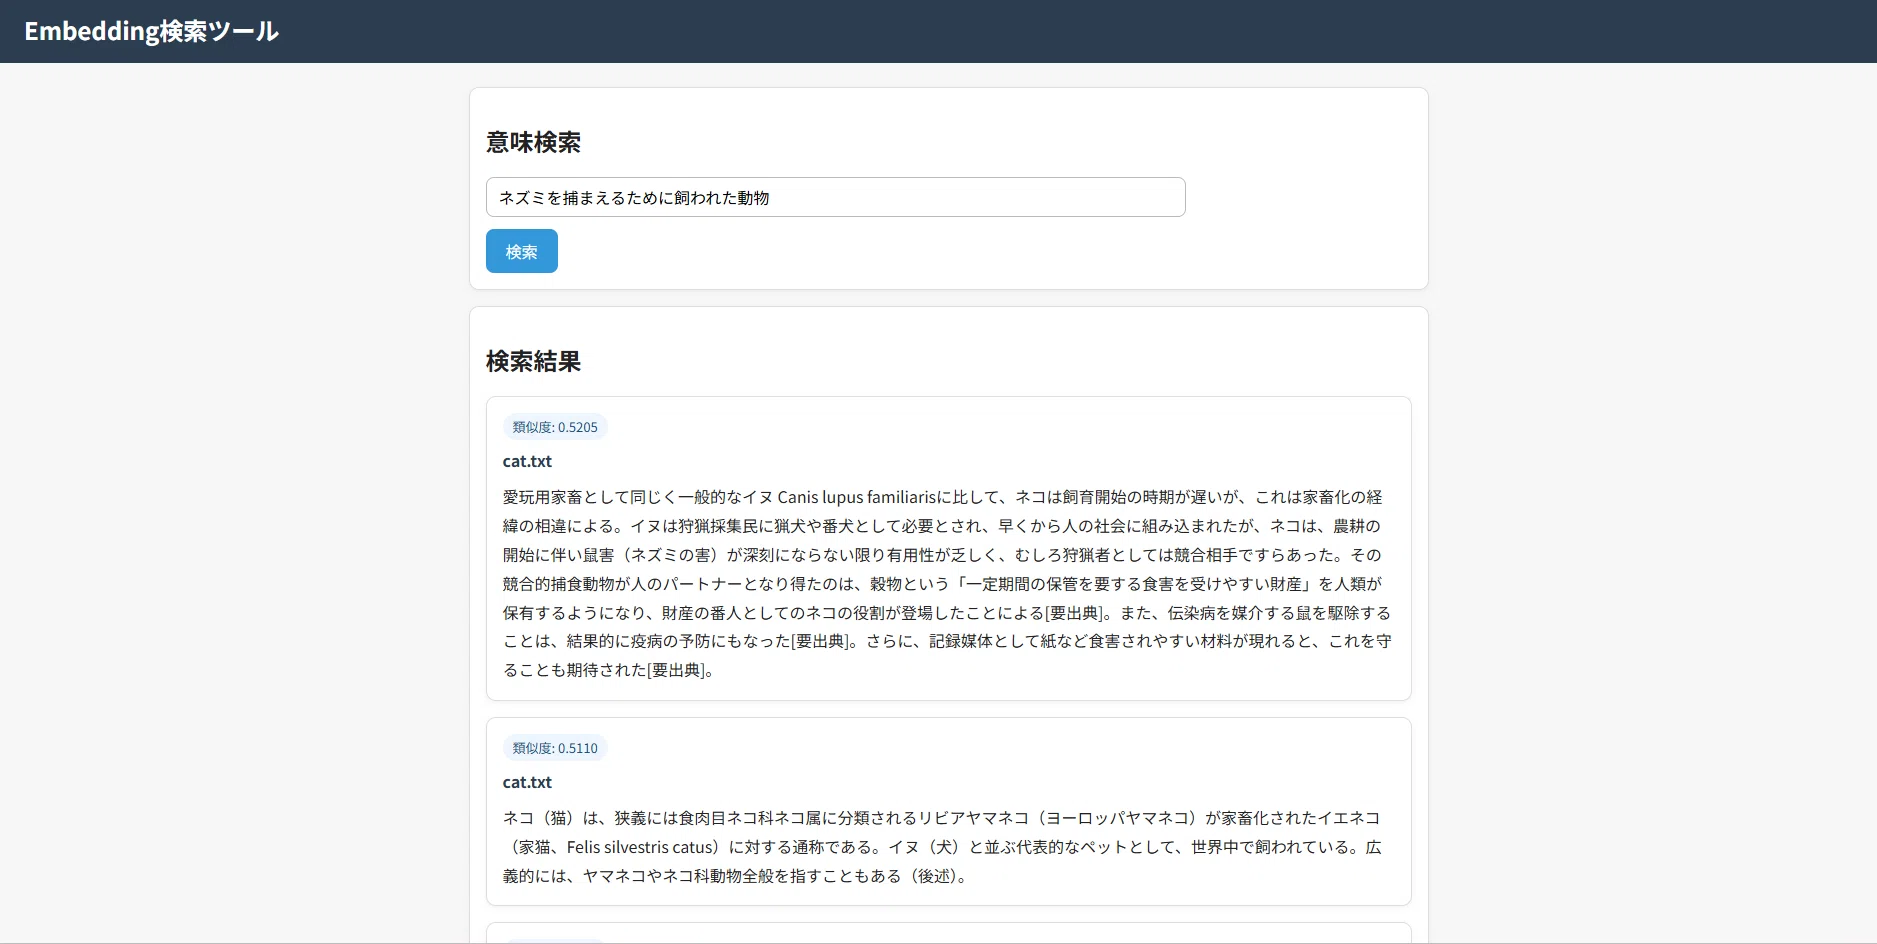Click the Embedding検索ツール header title
1877x944 pixels.
click(x=151, y=31)
